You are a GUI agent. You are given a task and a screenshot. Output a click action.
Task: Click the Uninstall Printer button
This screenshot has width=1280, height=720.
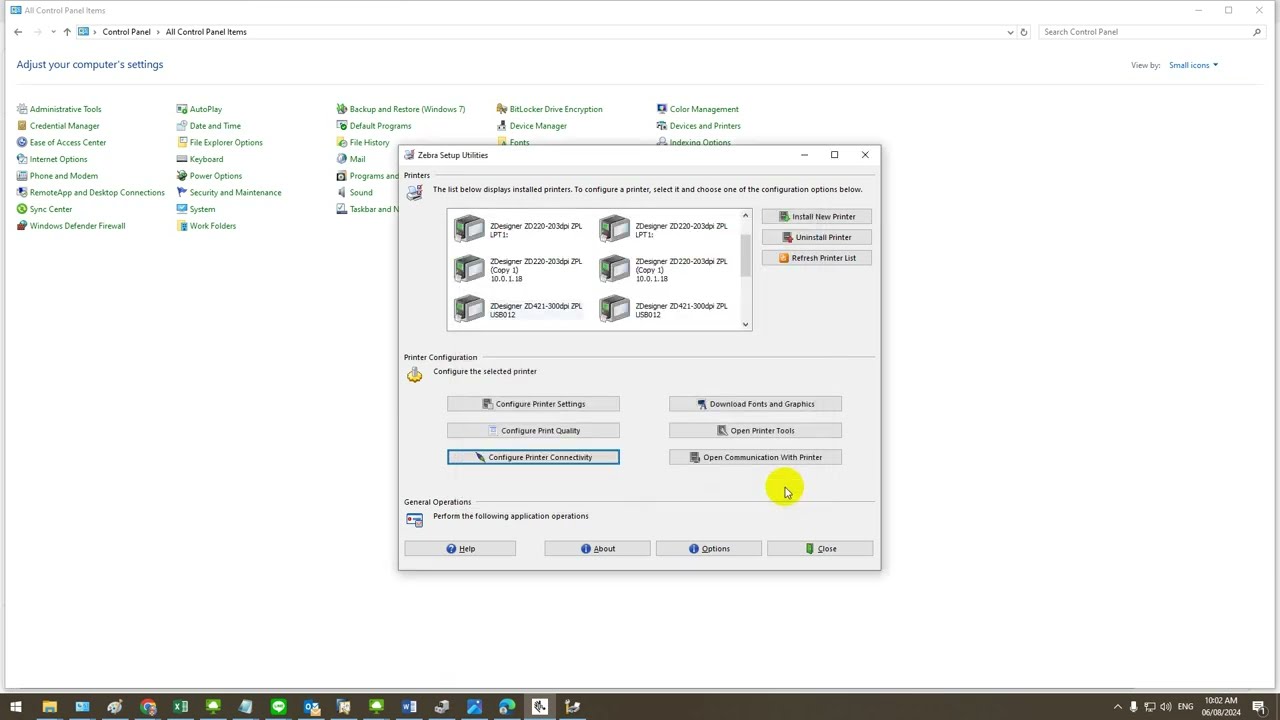coord(816,237)
